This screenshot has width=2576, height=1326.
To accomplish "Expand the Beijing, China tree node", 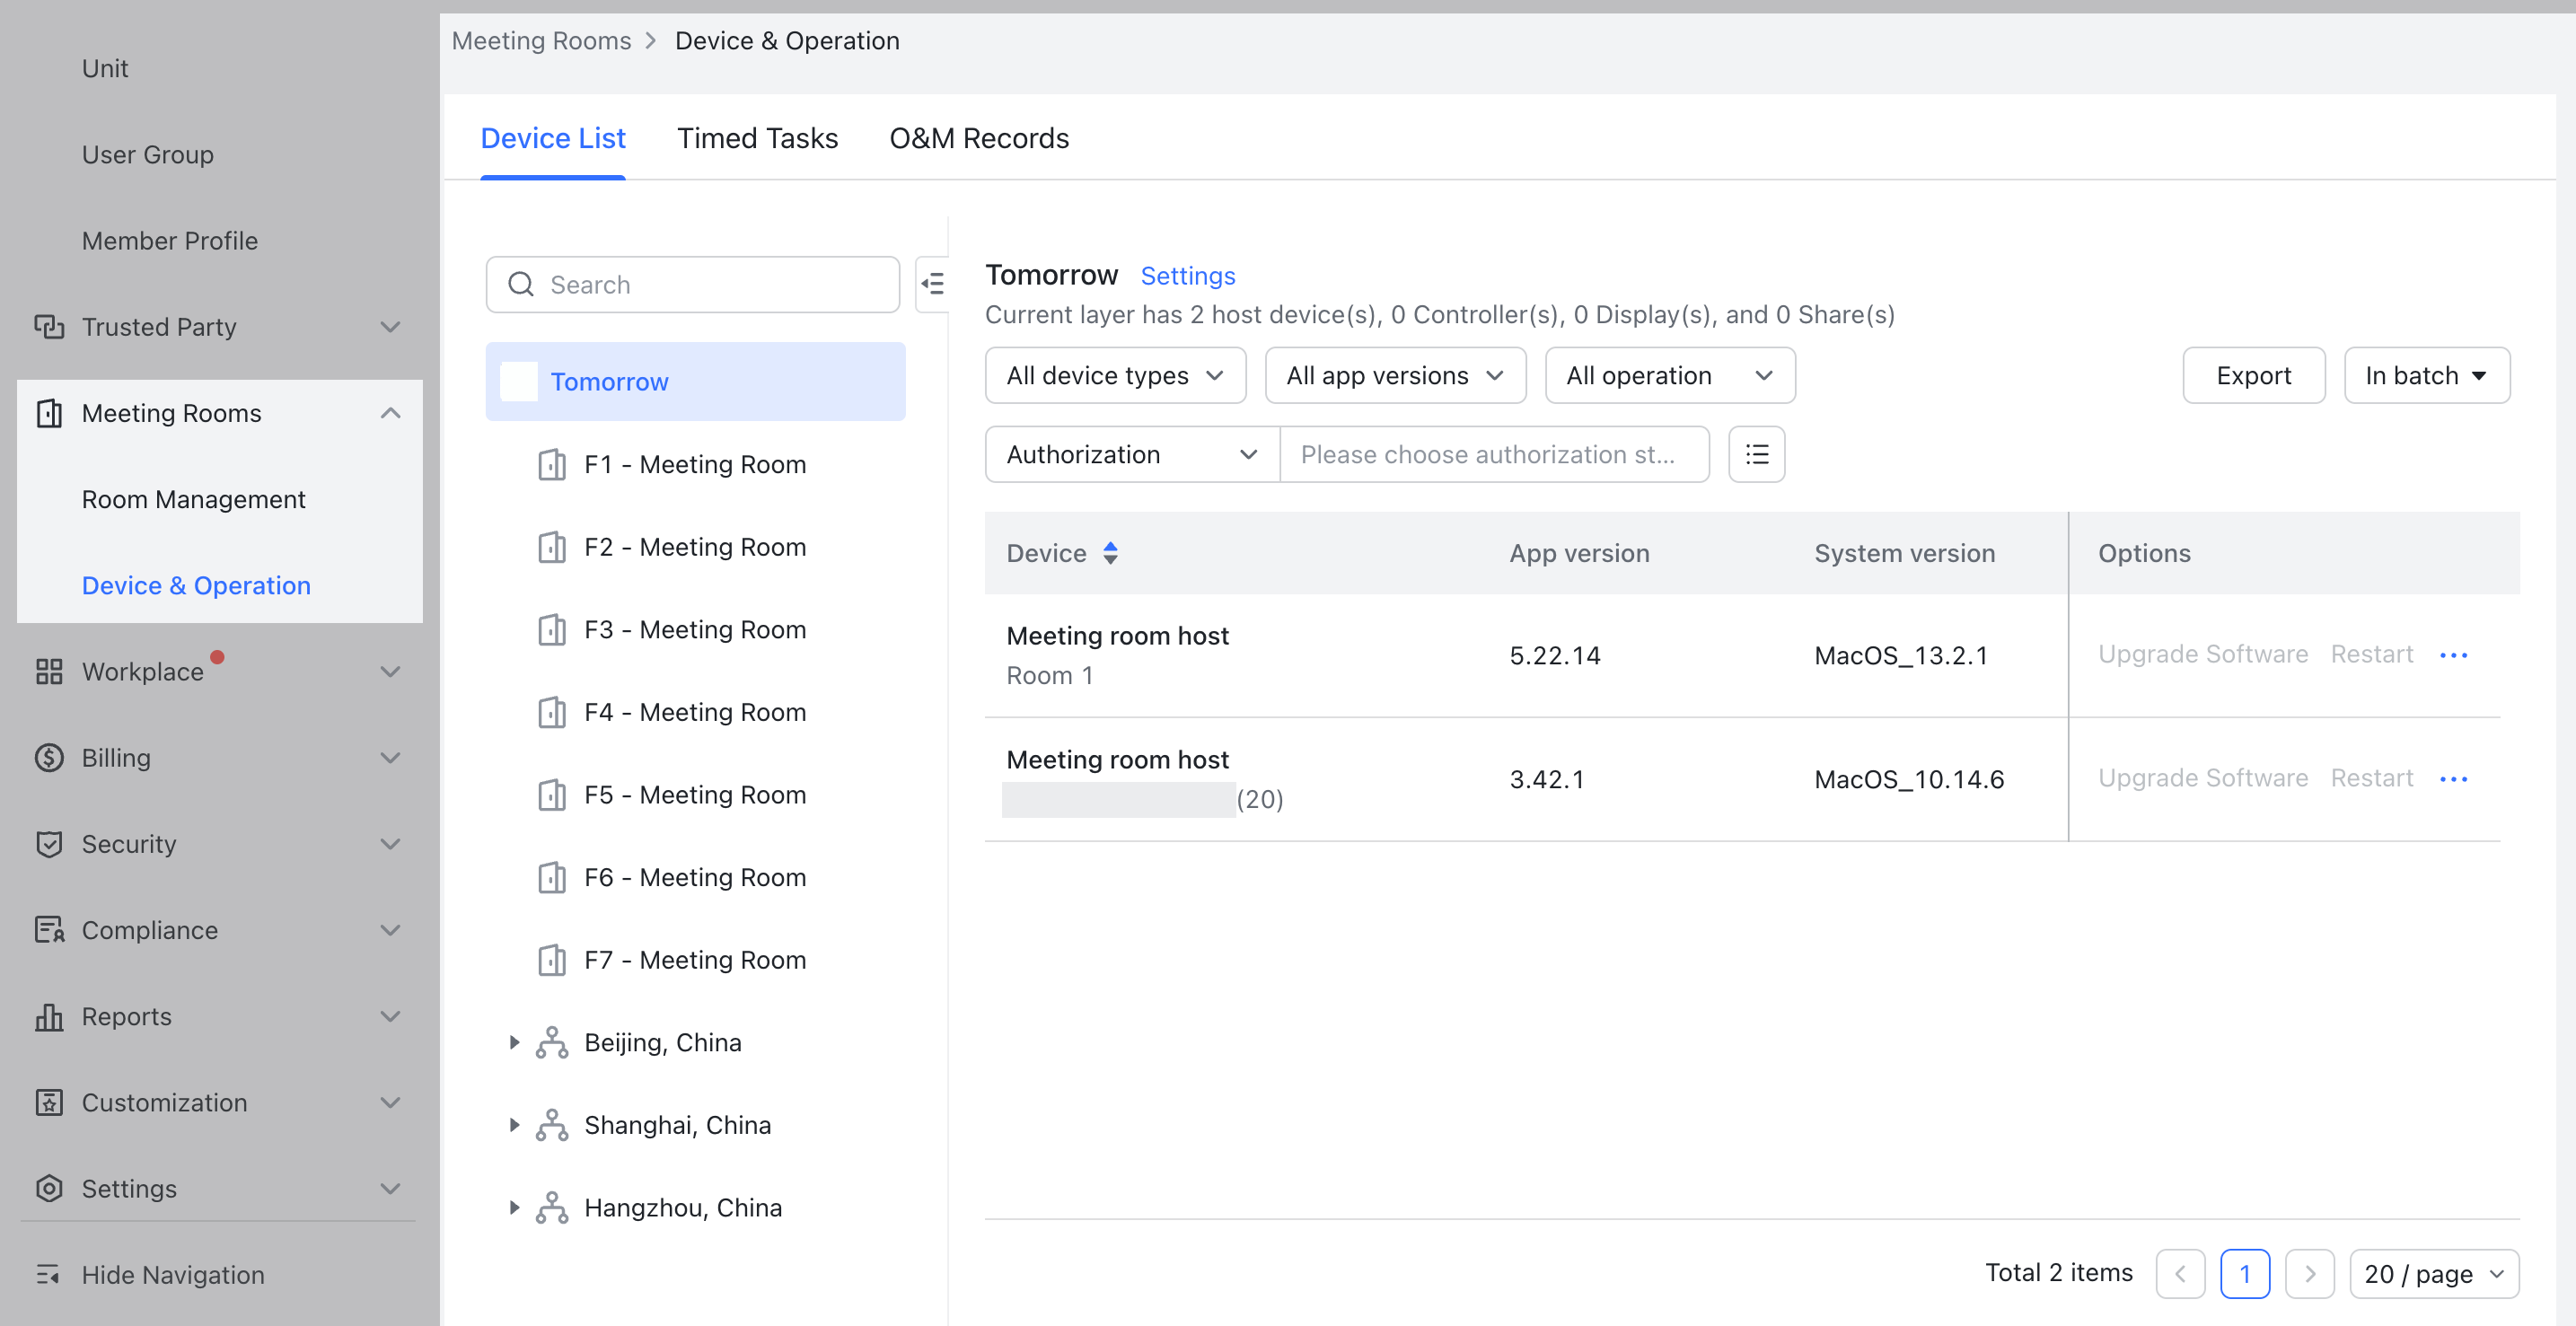I will click(514, 1042).
